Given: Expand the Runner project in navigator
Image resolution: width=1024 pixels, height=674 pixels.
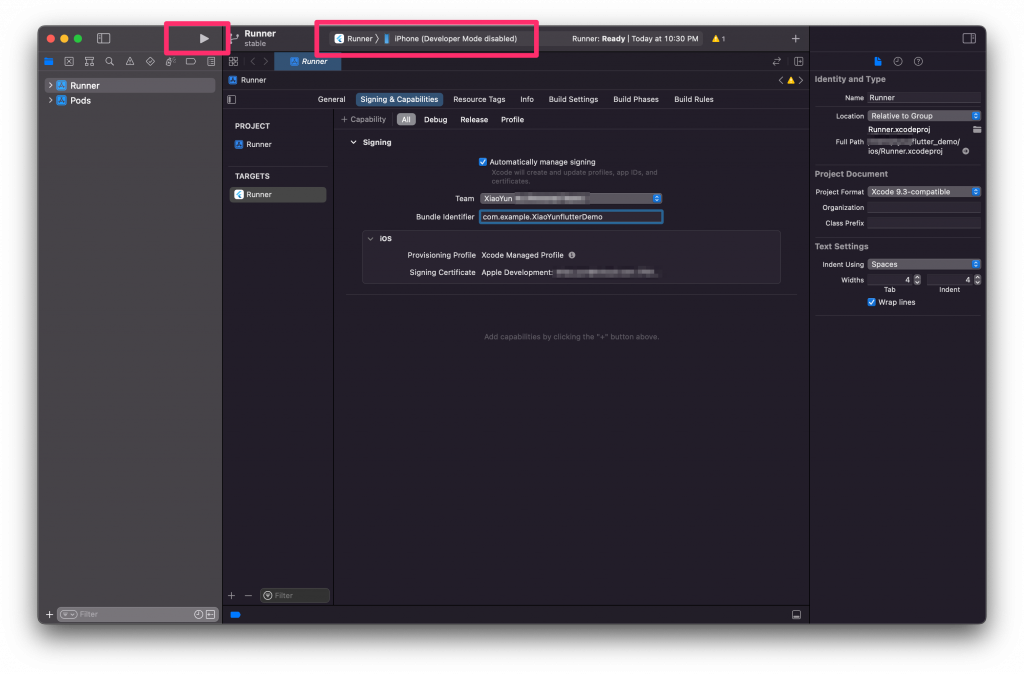Looking at the screenshot, I should [50, 86].
